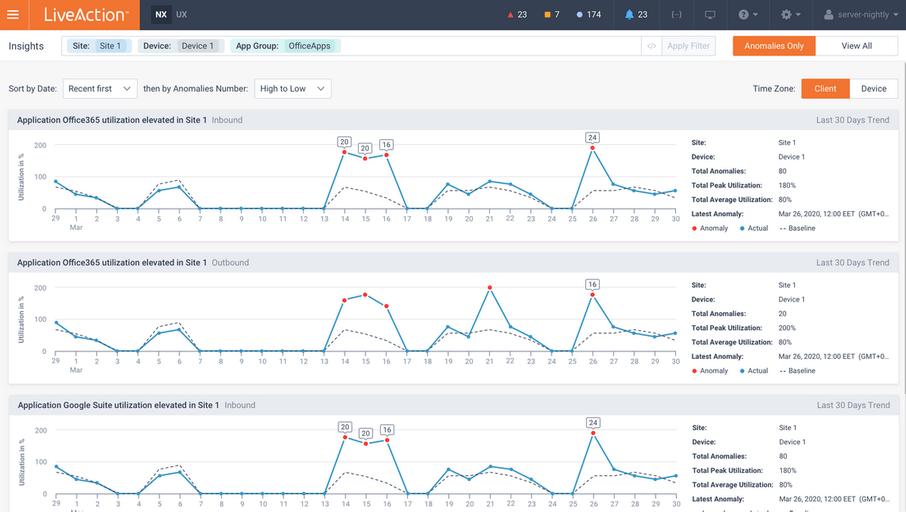Click anomaly label 24 in Google Suite chart
The image size is (906, 512).
593,422
